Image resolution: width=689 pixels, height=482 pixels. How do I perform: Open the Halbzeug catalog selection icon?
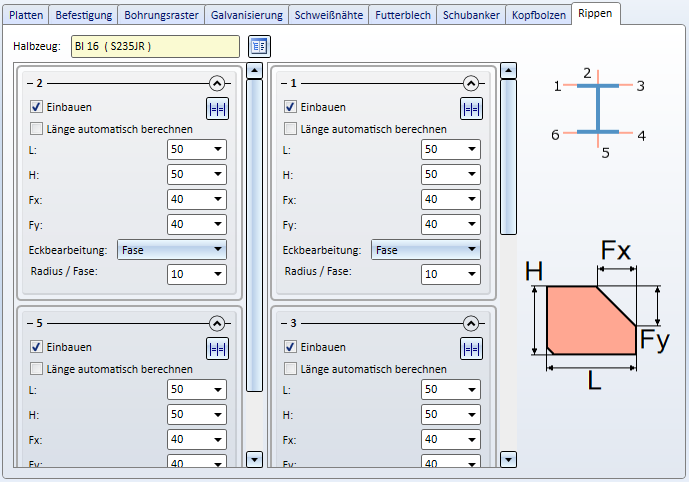(259, 46)
